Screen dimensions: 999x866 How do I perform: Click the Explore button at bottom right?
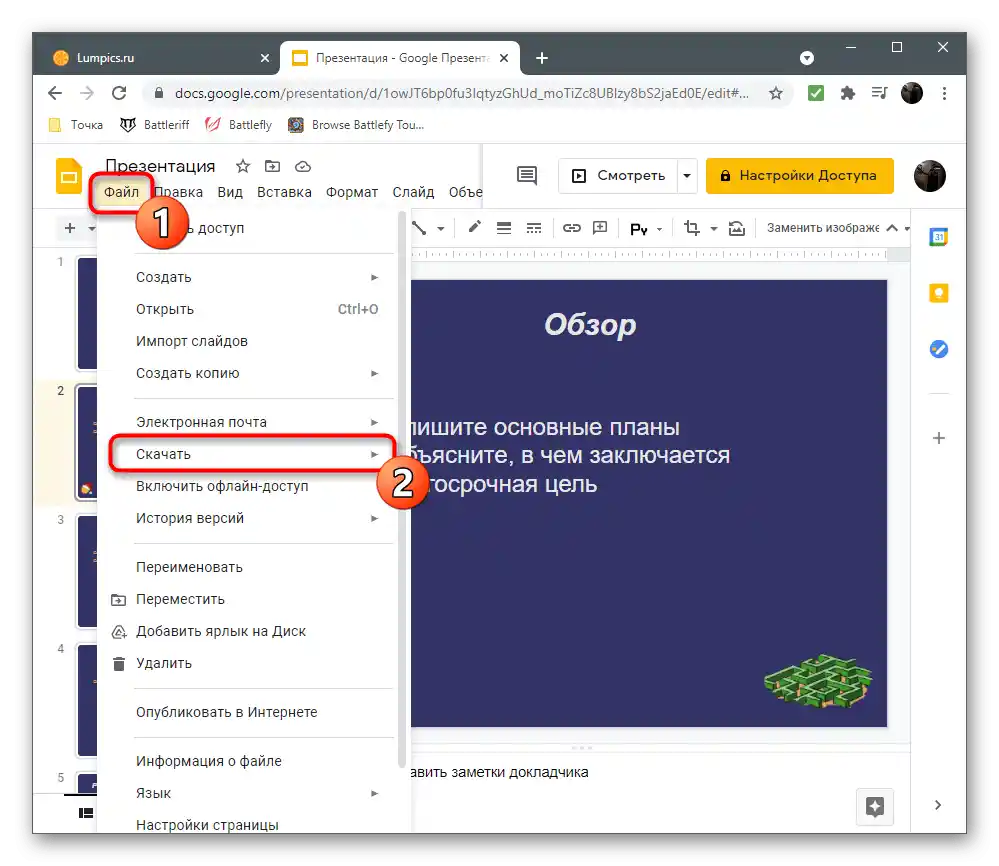[875, 807]
